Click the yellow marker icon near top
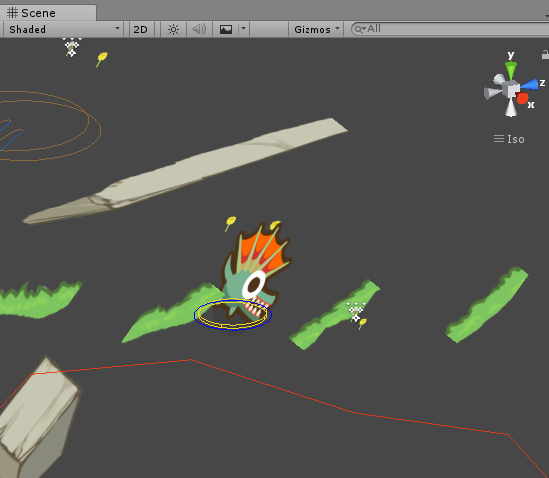The image size is (549, 478). (x=102, y=59)
